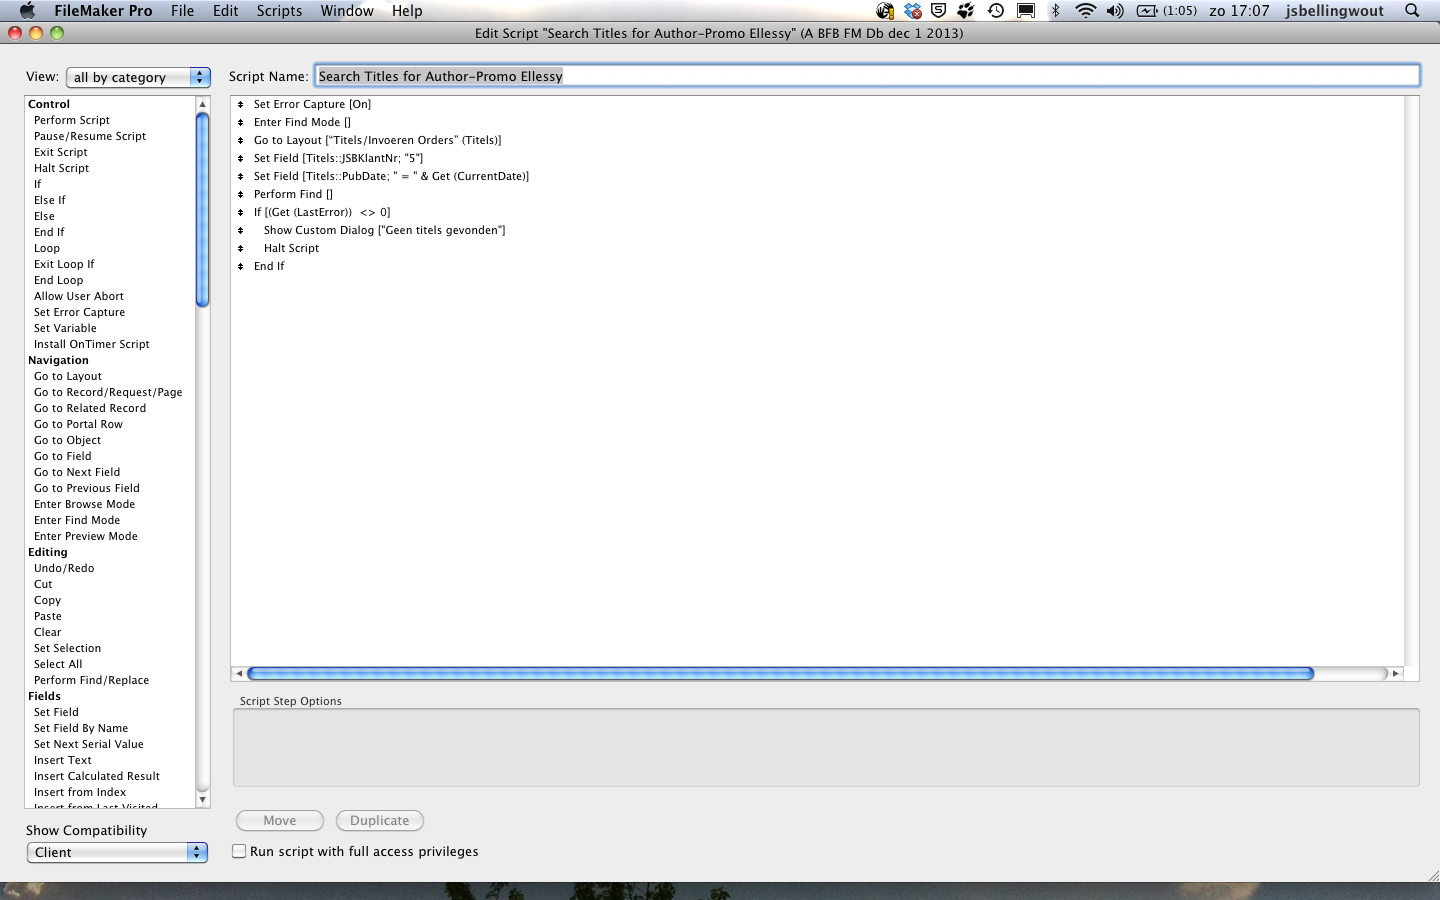
Task: Select the If Get LastError script step
Action: pyautogui.click(x=322, y=212)
